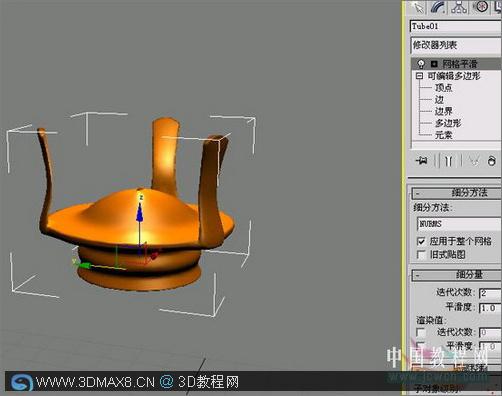
Task: Select the 多边形 sub-object level
Action: click(x=448, y=123)
